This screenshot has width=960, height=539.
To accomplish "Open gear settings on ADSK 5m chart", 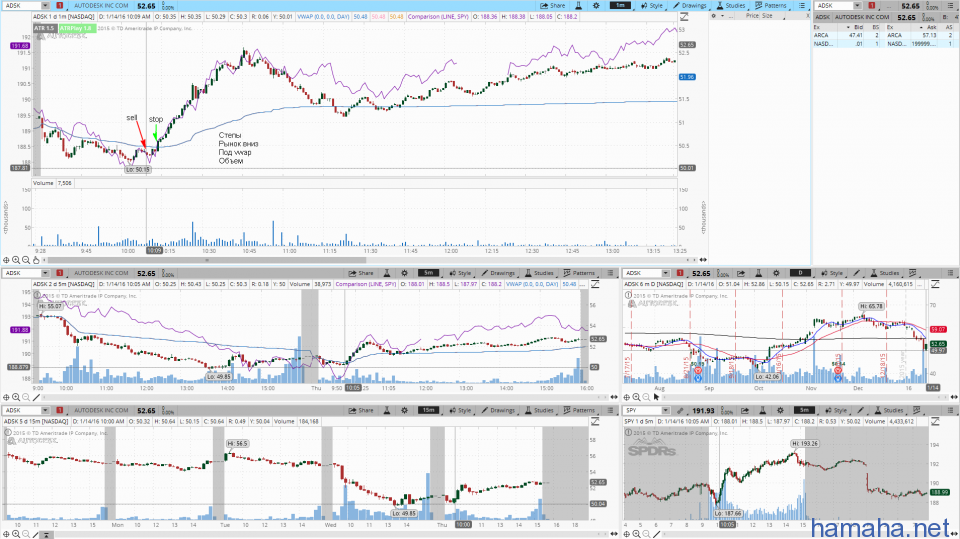I will tap(405, 273).
